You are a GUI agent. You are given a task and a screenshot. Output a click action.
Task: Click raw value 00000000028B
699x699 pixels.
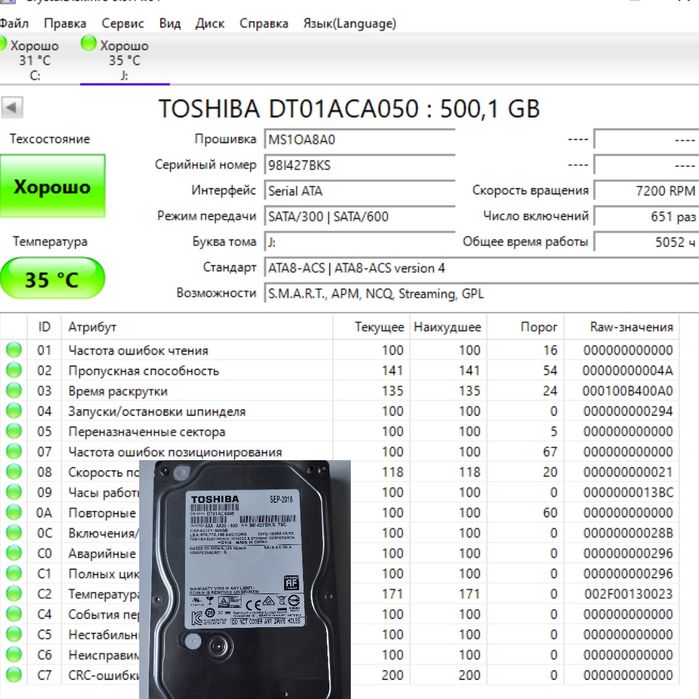628,533
